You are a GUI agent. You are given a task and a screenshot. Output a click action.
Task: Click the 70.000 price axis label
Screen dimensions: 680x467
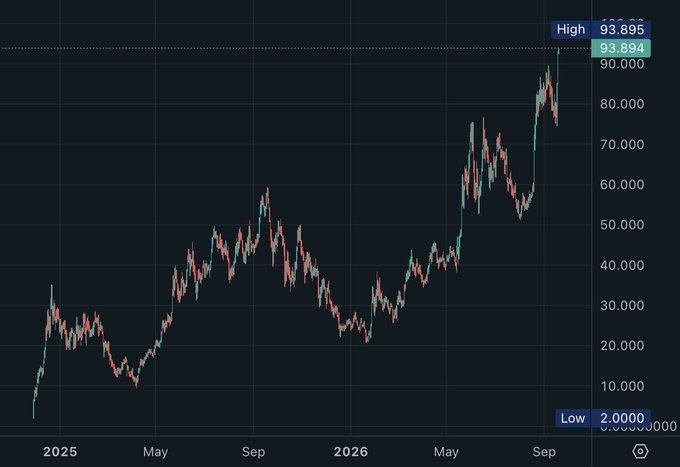(x=622, y=144)
